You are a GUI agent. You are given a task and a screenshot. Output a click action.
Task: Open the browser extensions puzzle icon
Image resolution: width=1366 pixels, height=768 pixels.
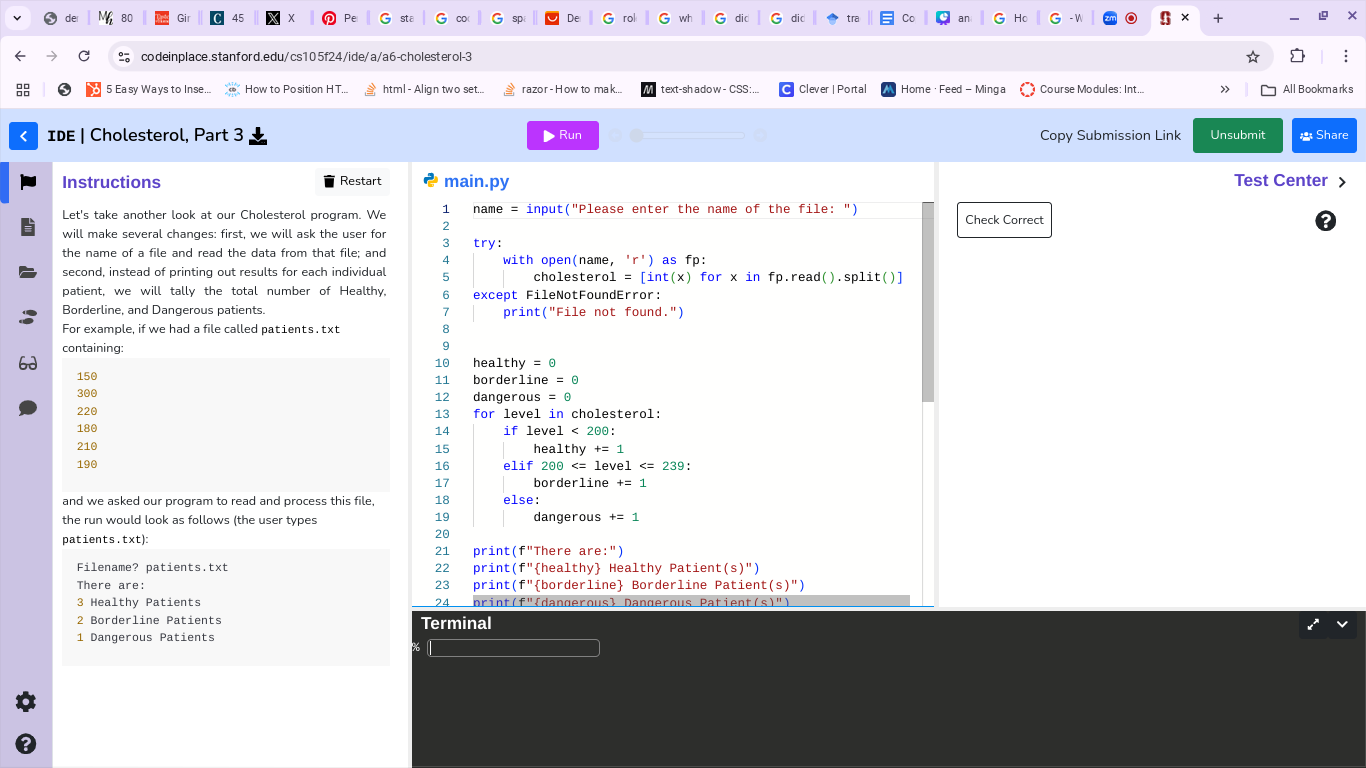click(1298, 56)
